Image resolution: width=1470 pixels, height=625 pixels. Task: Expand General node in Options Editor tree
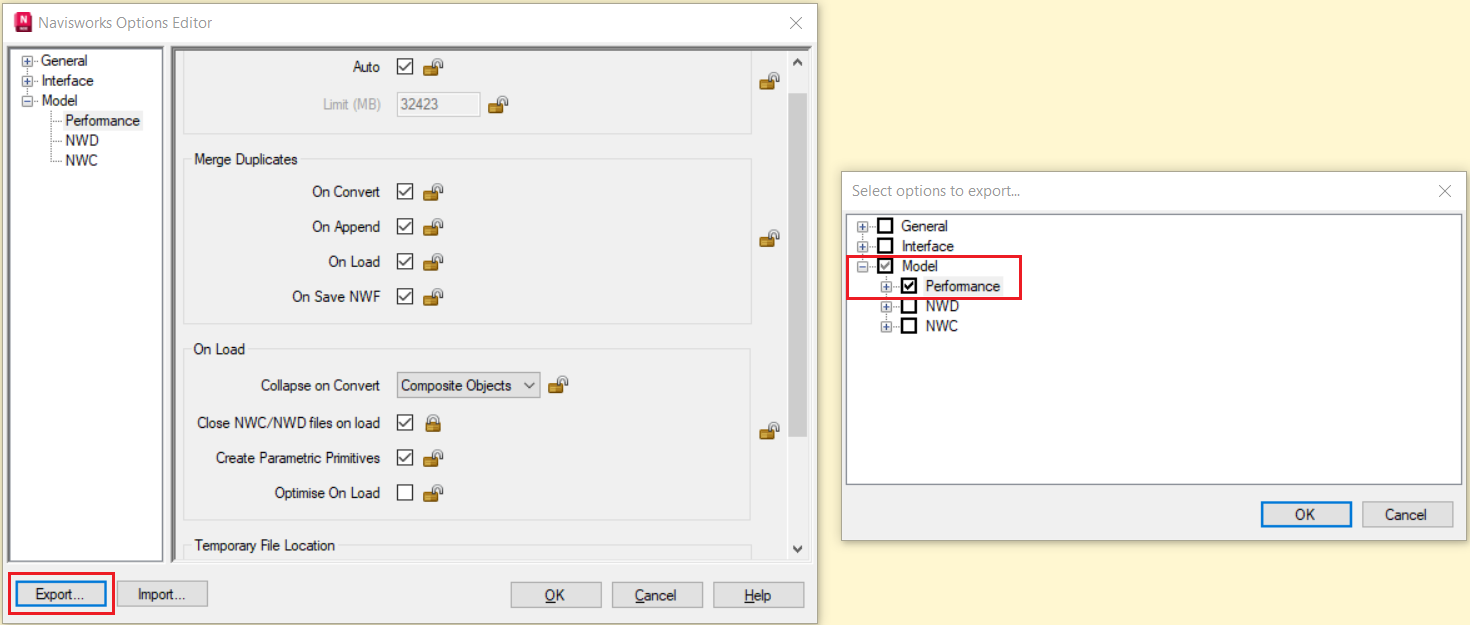(x=27, y=61)
